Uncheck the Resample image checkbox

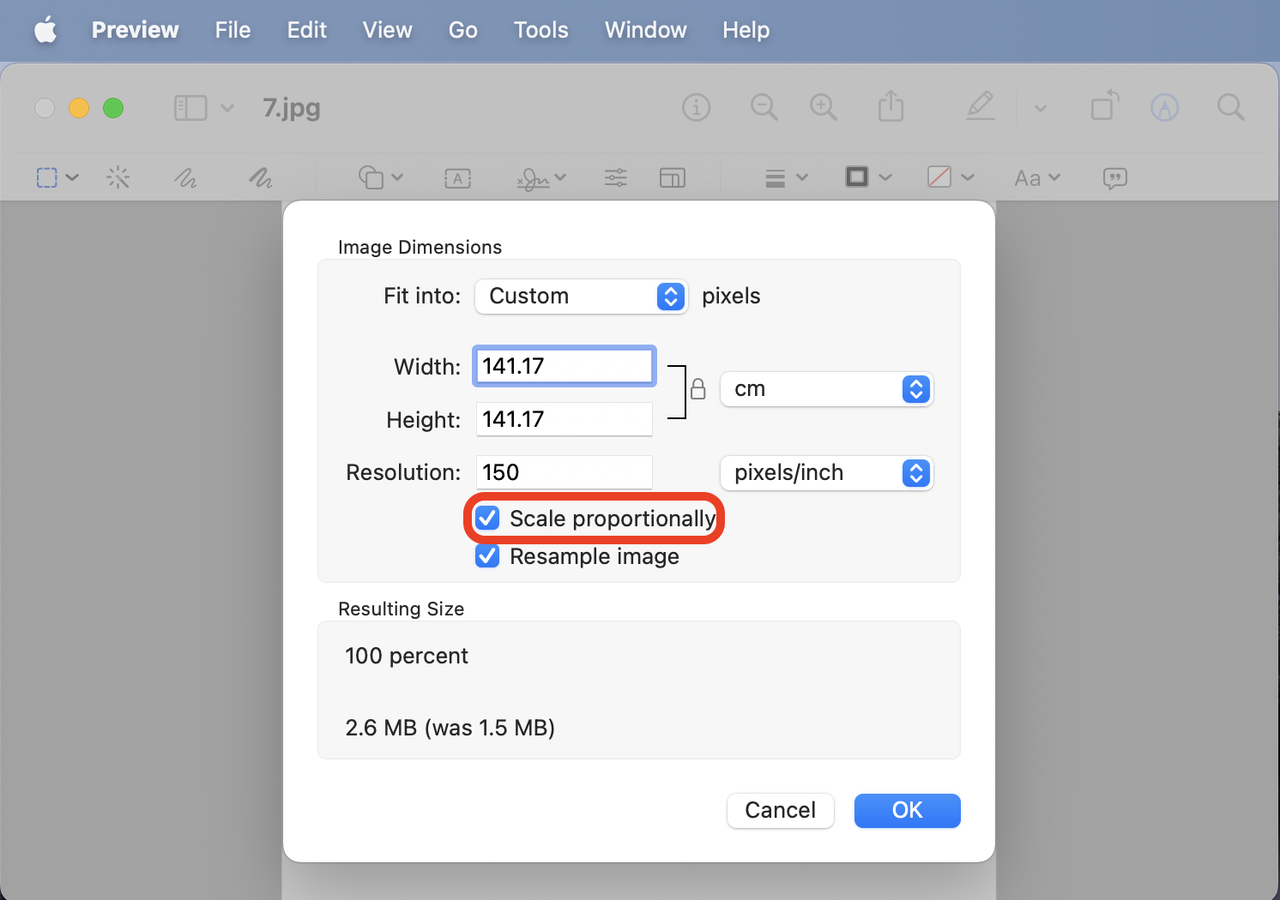(487, 556)
